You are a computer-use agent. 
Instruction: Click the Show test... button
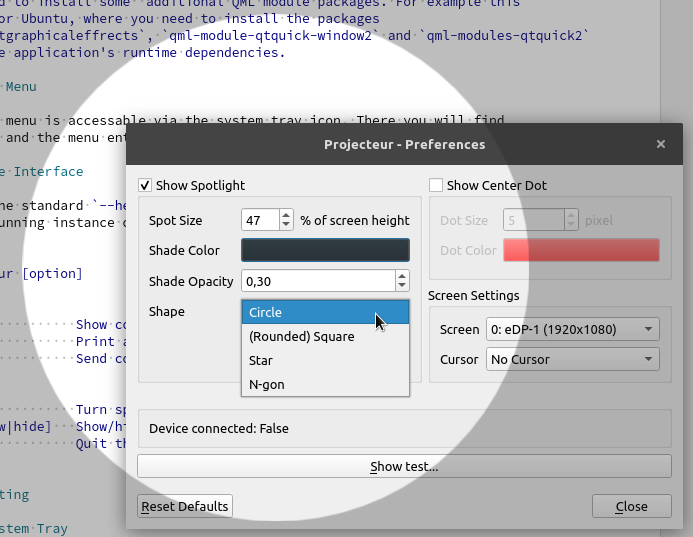pyautogui.click(x=404, y=466)
